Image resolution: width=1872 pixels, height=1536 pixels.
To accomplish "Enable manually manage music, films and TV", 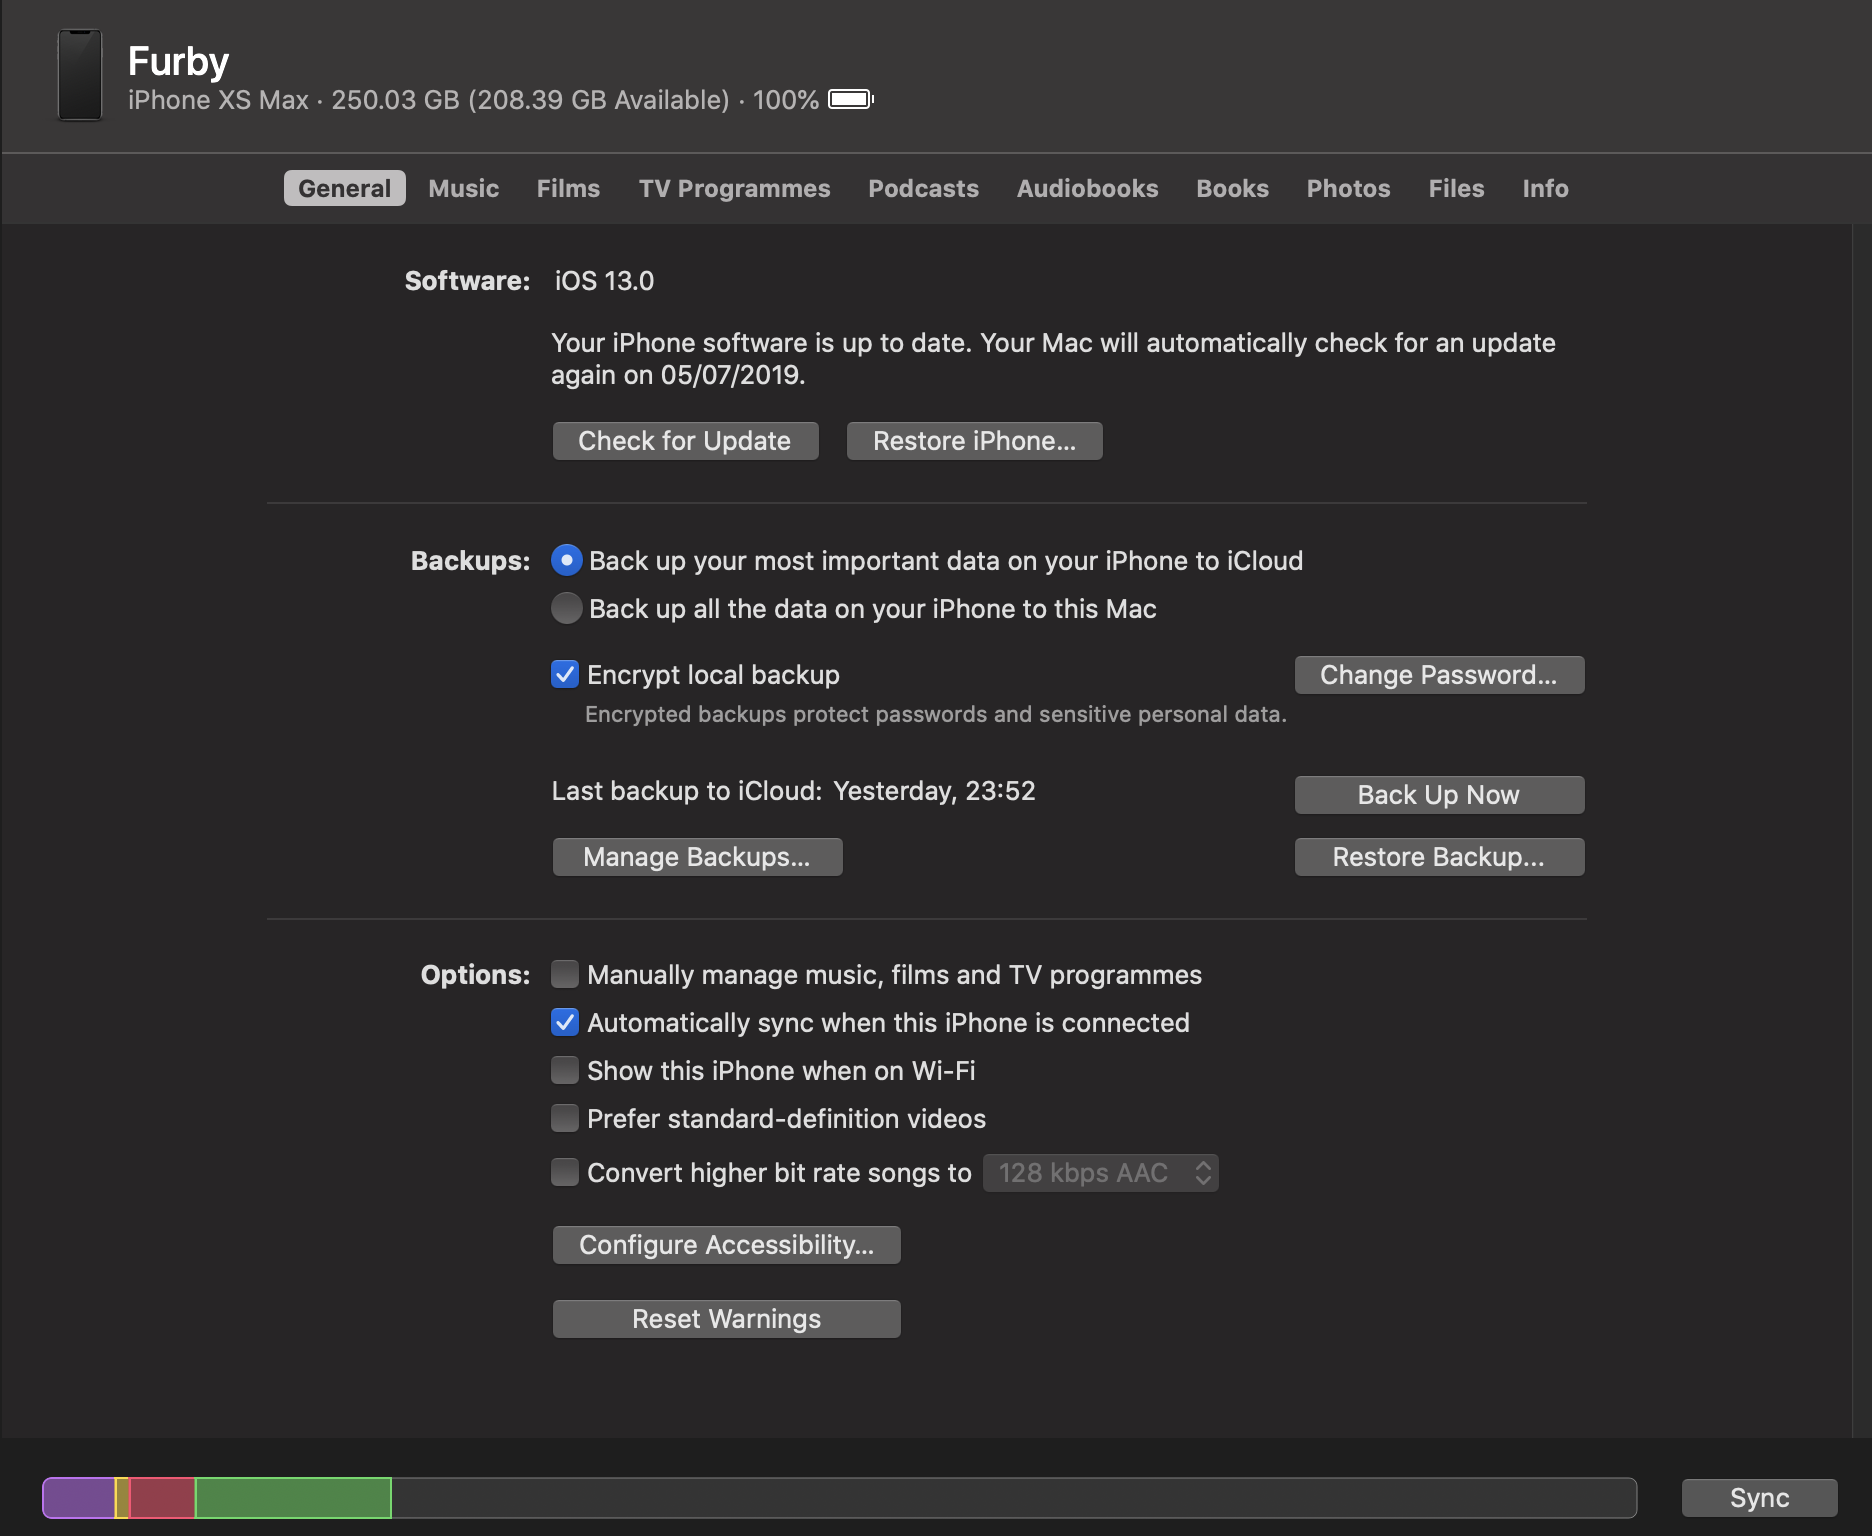I will click(x=565, y=974).
